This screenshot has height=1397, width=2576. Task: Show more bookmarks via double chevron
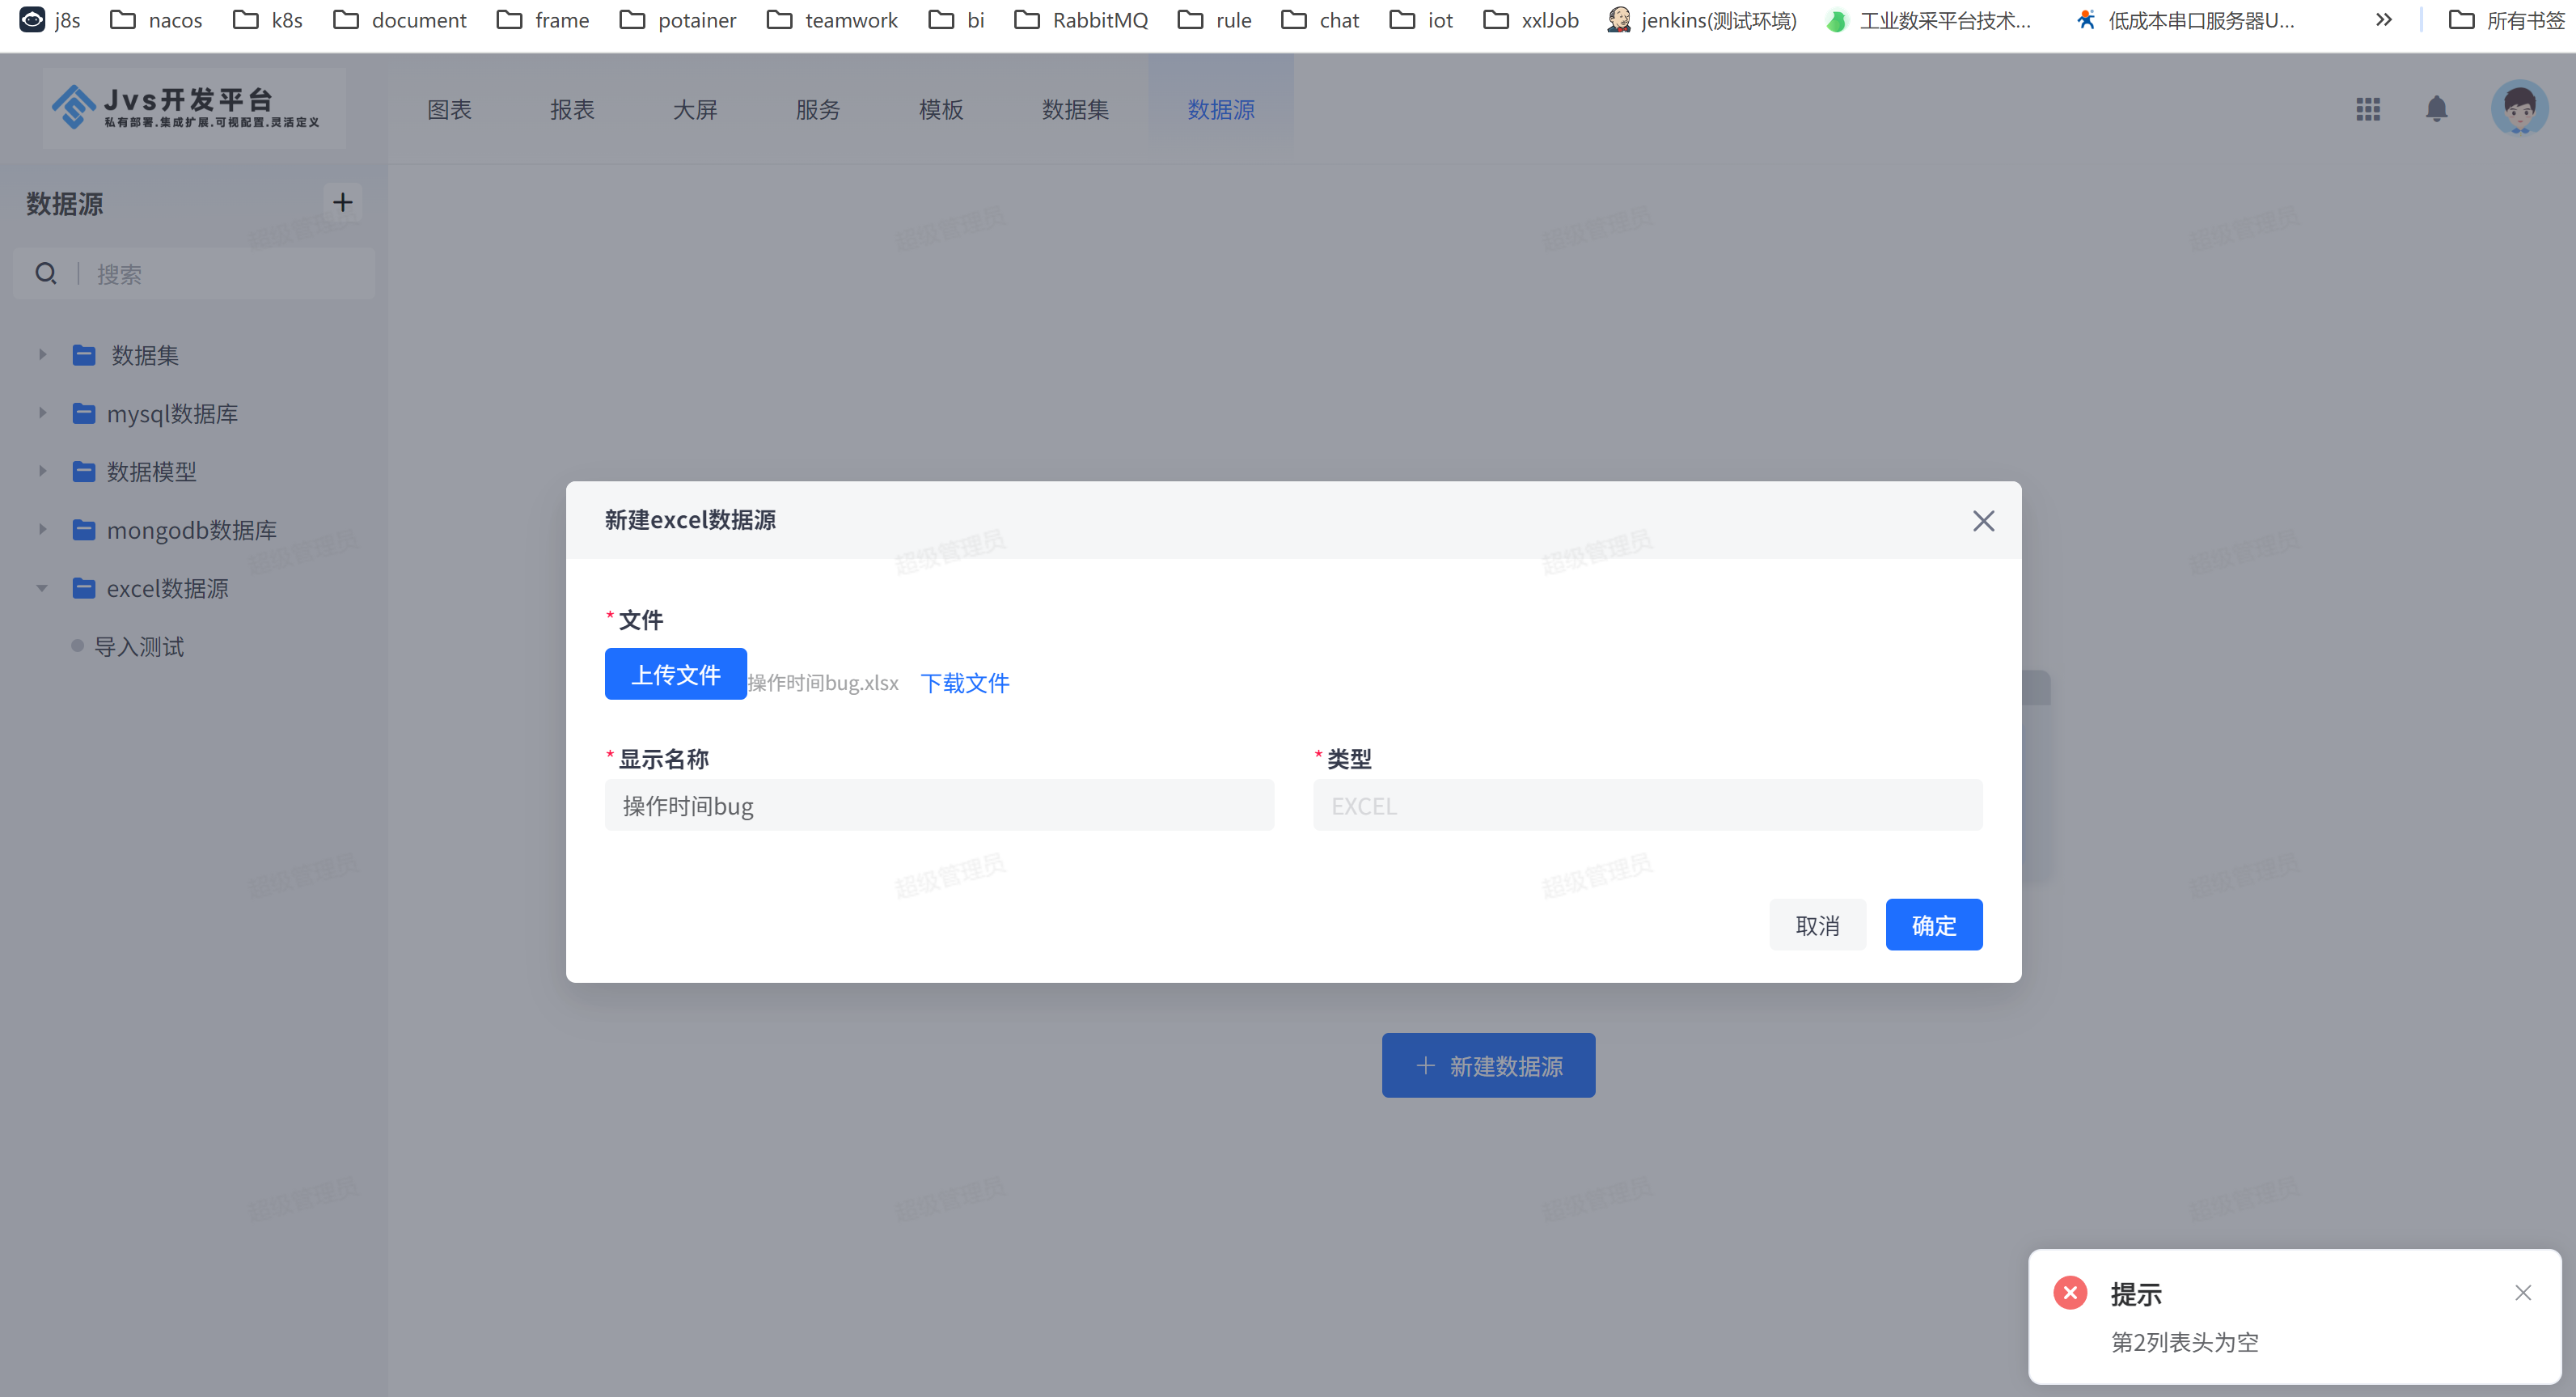click(2384, 20)
